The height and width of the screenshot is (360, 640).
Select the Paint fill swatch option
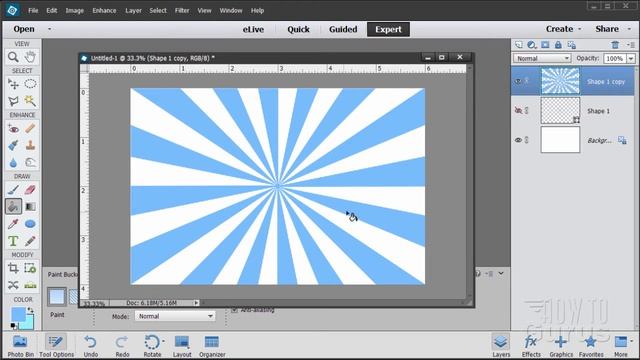[57, 297]
